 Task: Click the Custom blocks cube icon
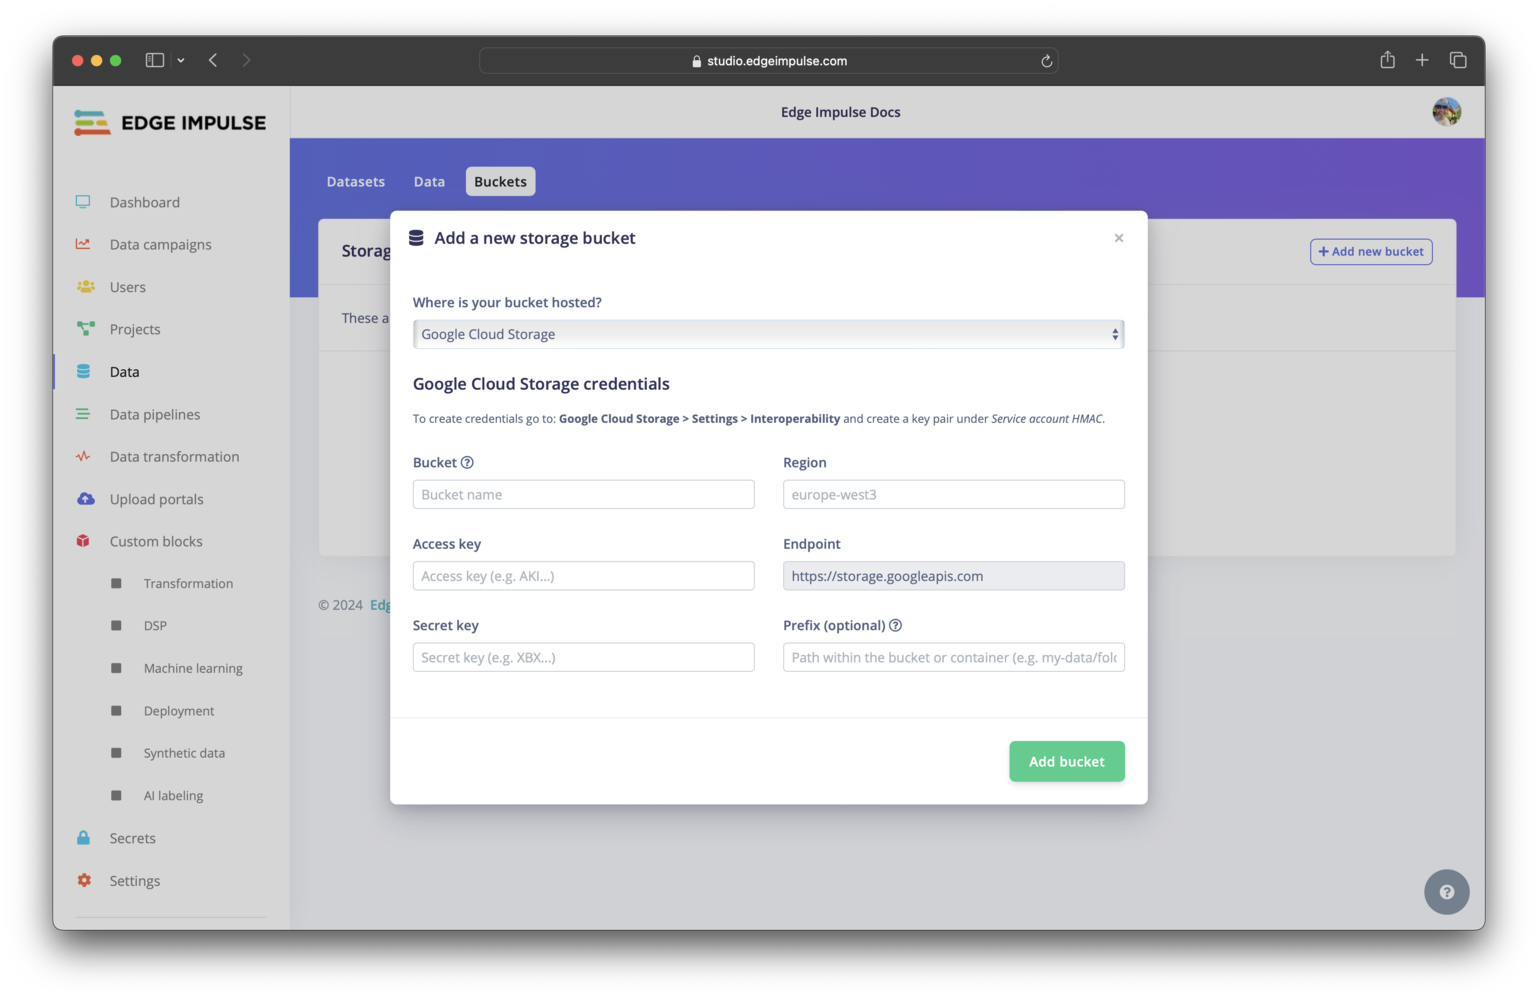click(x=83, y=541)
